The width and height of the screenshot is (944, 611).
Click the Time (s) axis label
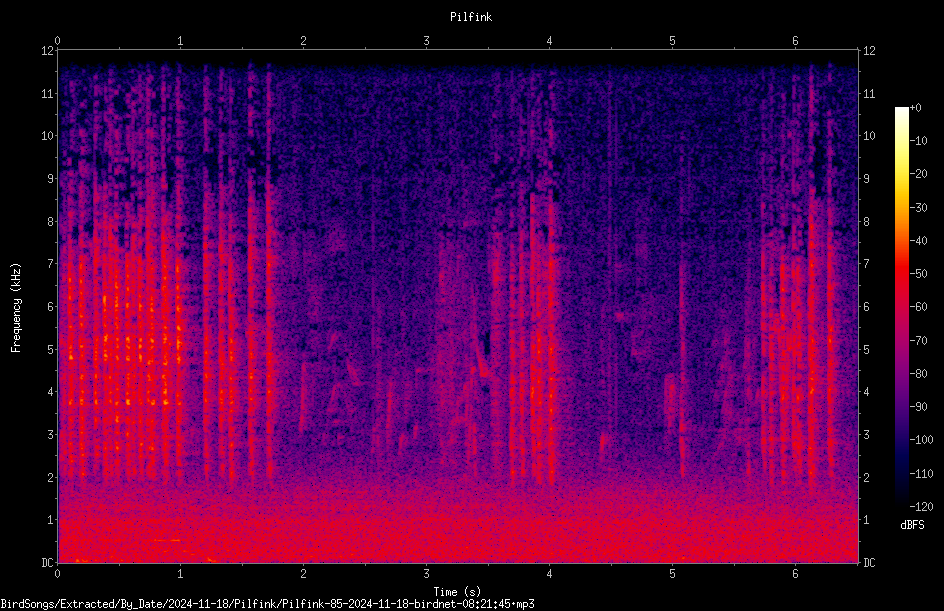coord(458,592)
